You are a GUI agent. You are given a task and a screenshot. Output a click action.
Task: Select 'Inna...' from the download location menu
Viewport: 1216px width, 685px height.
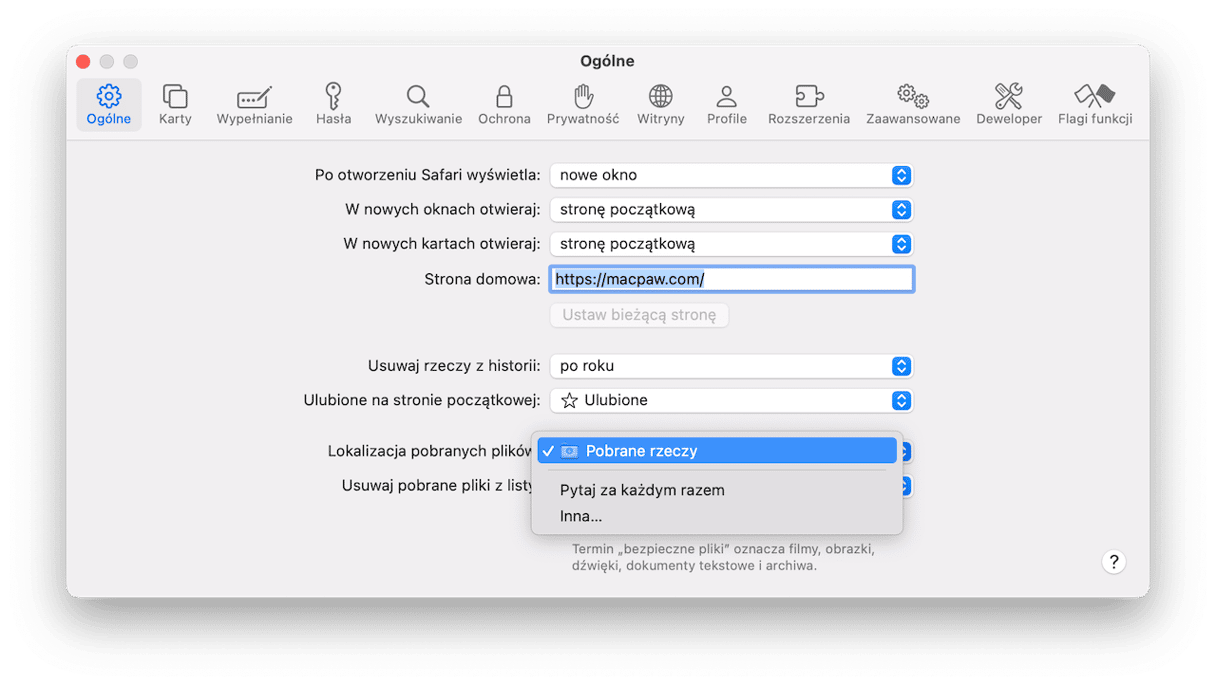click(581, 517)
